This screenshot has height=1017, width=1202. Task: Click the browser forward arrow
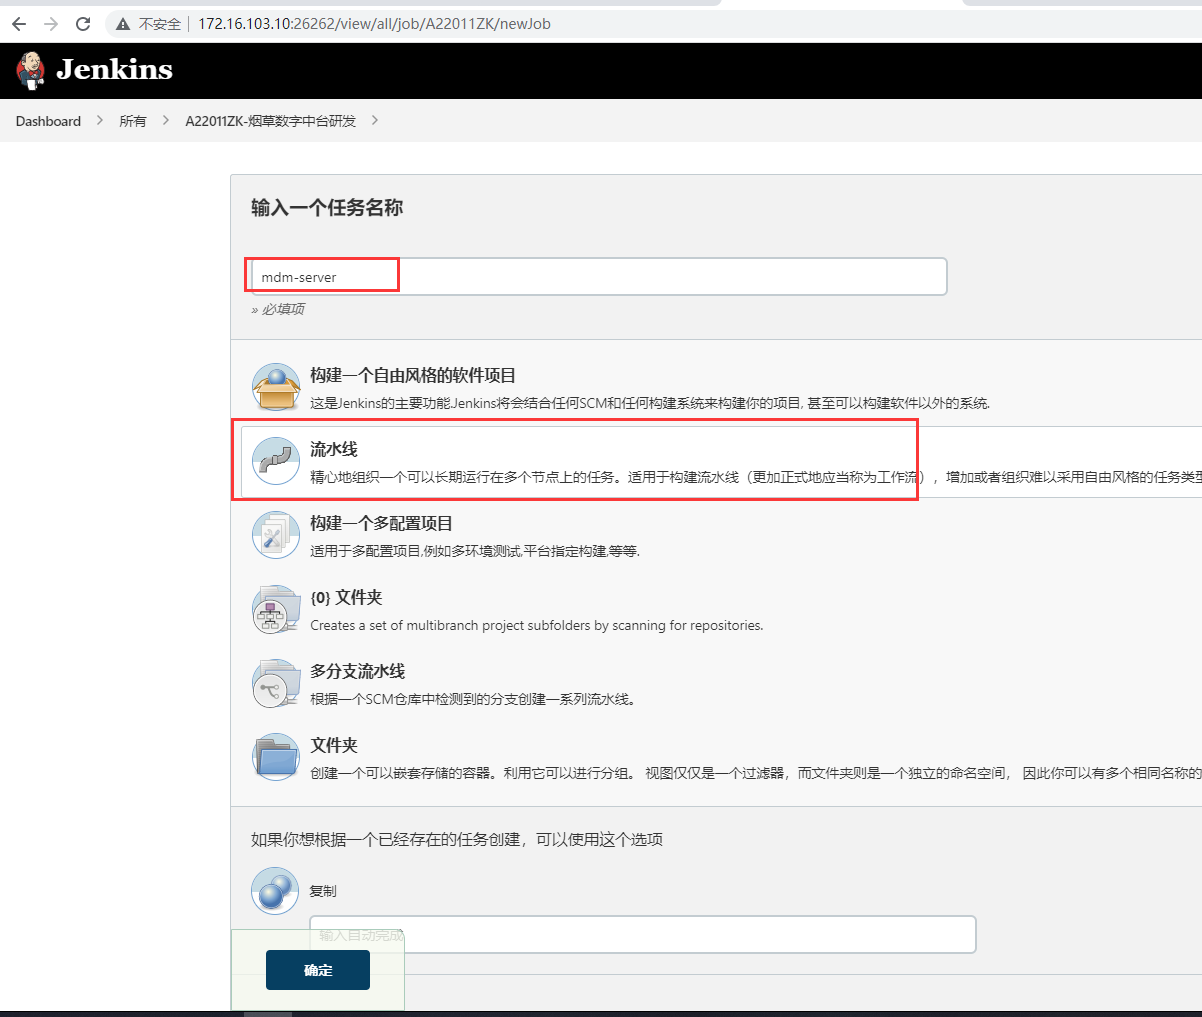pos(51,23)
